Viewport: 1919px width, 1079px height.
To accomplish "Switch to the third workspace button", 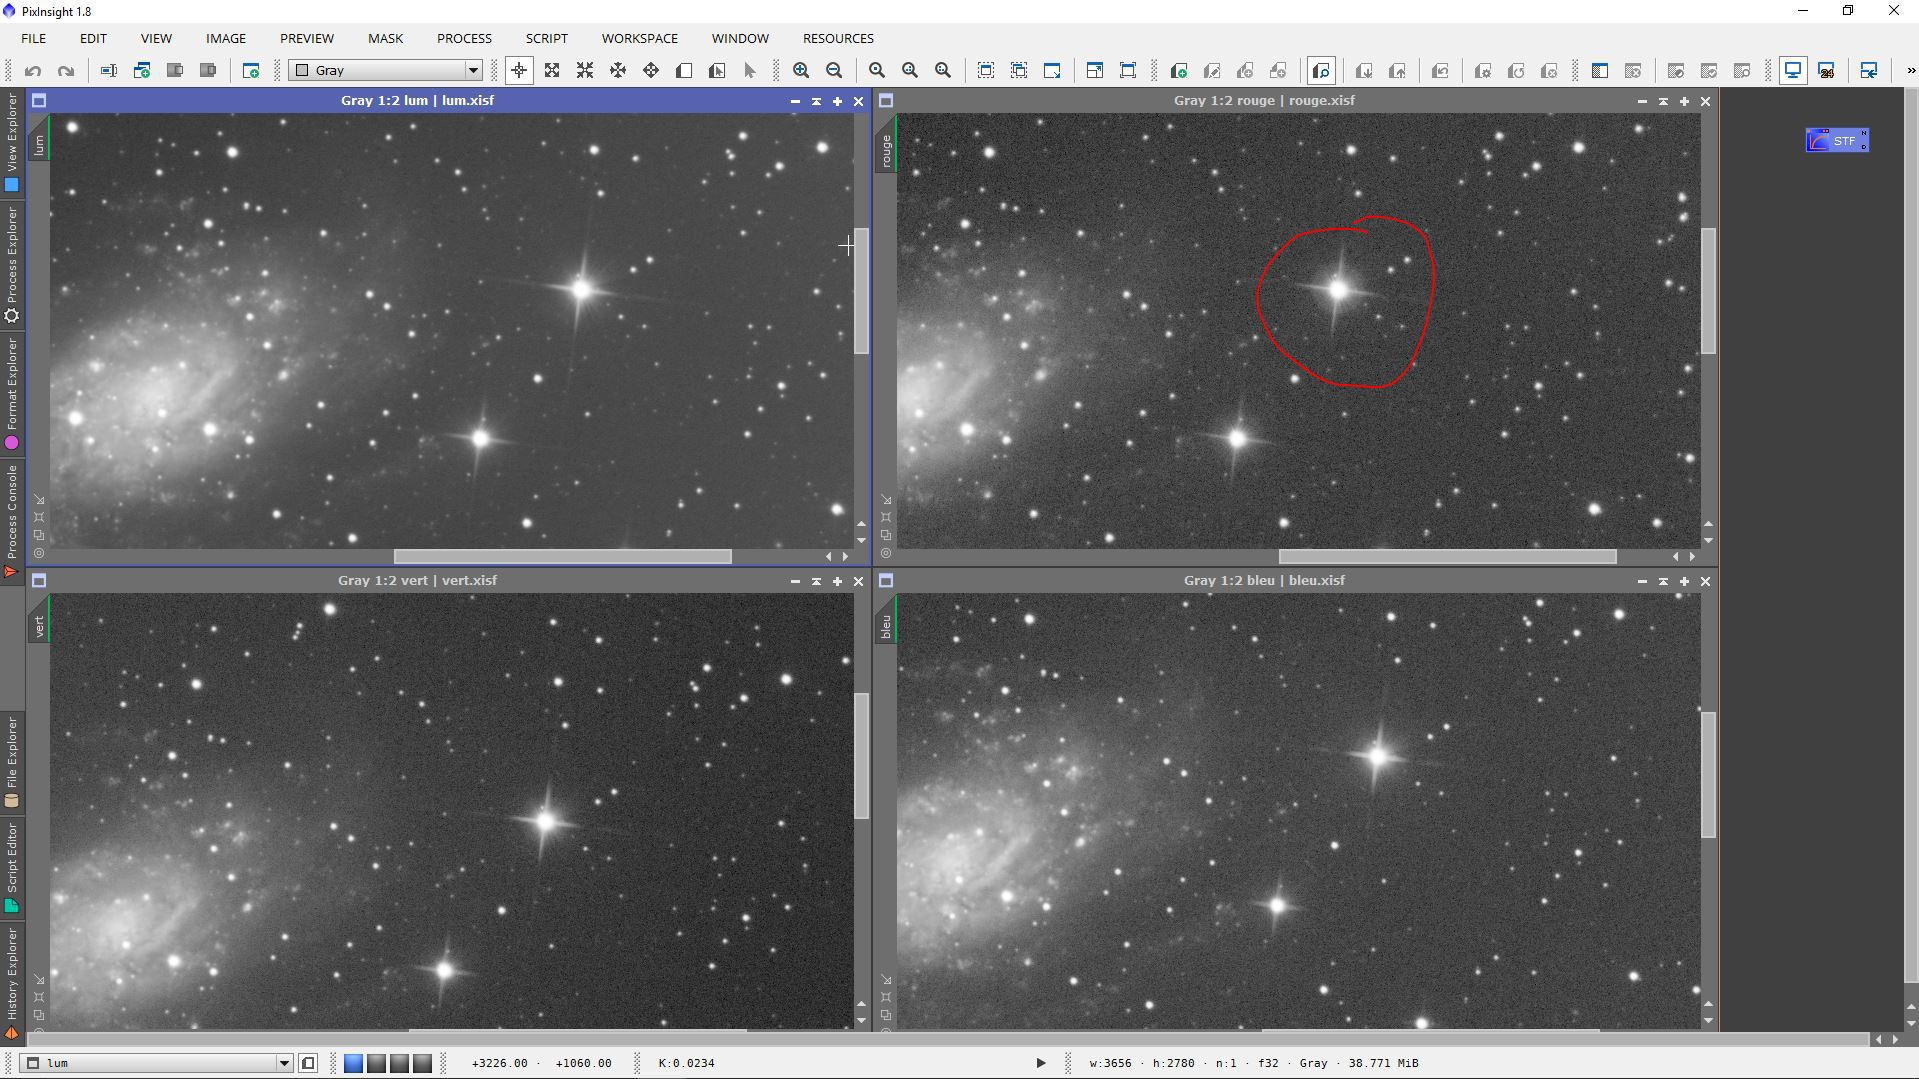I will tap(399, 1063).
